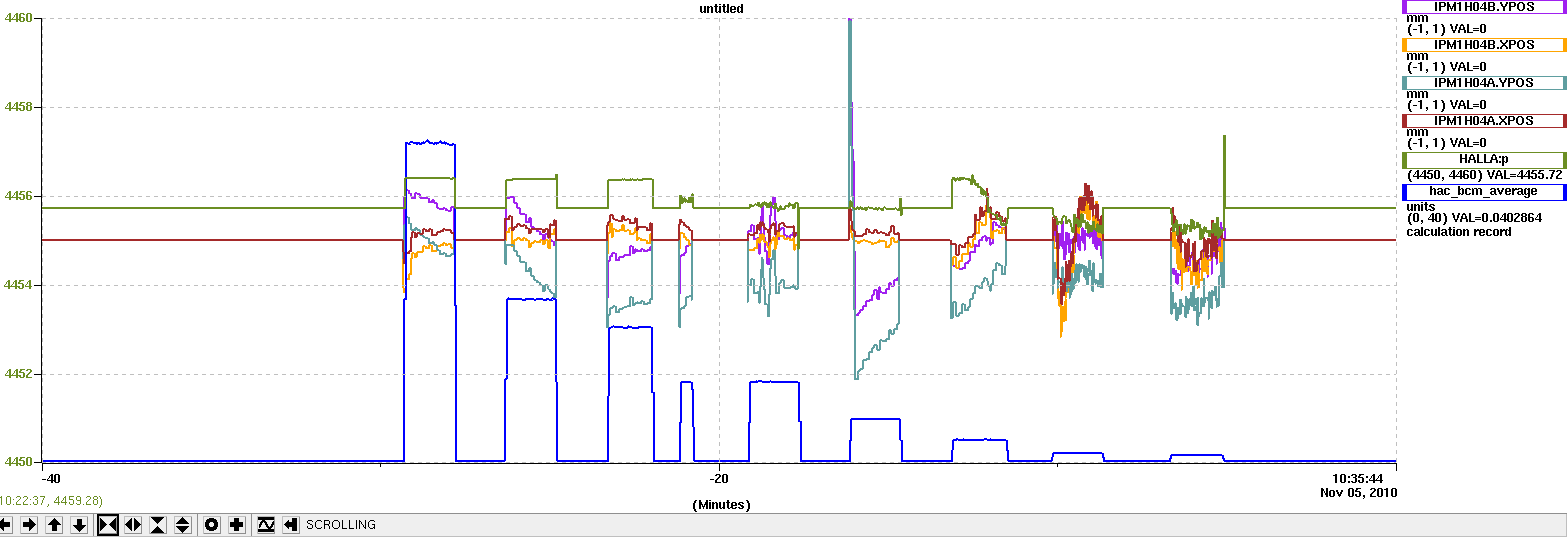Pan the plot up with the up arrow
This screenshot has height=537, width=1567.
click(54, 524)
